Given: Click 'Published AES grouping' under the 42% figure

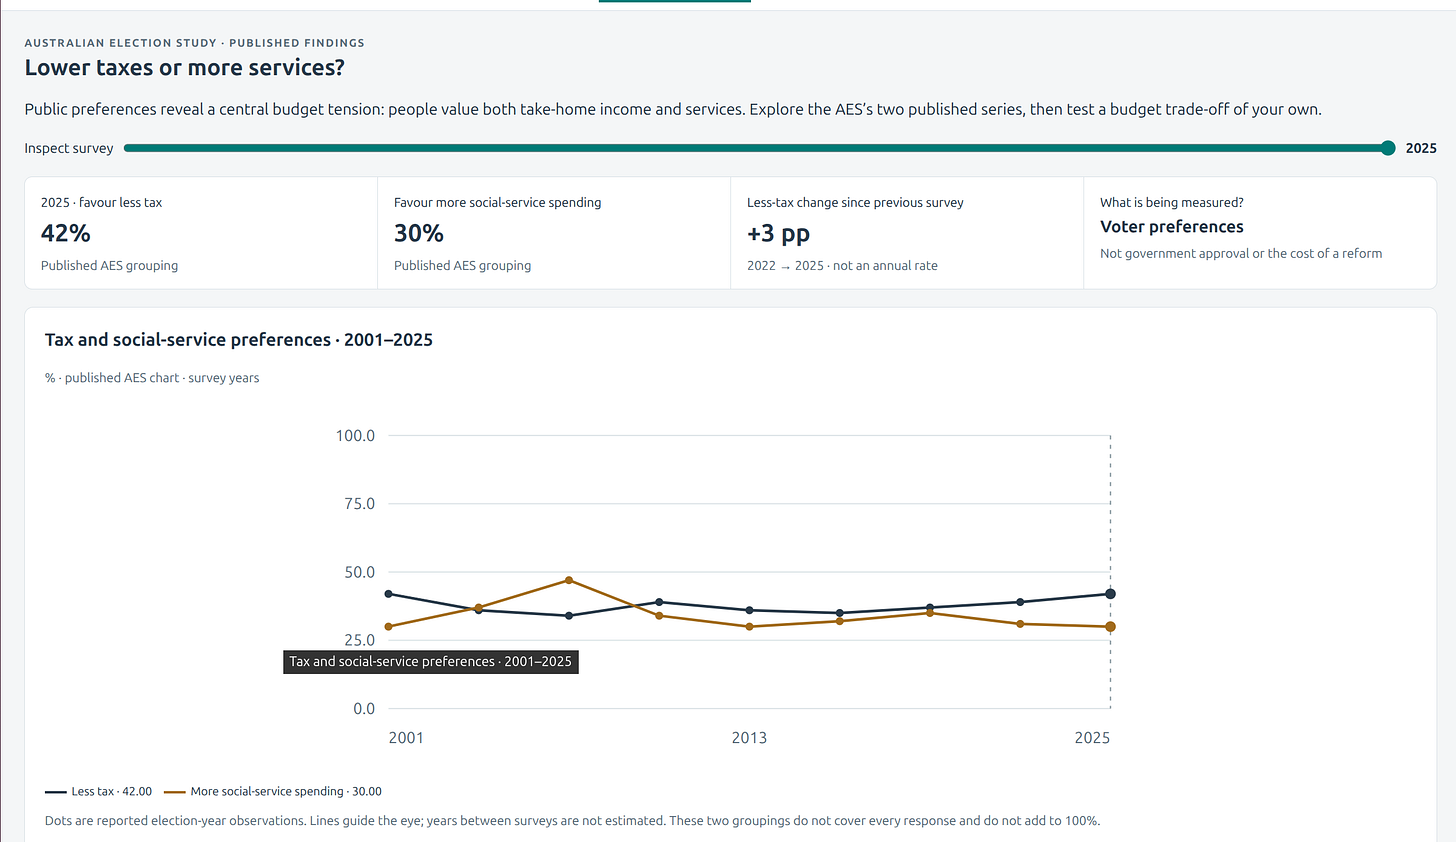Looking at the screenshot, I should [x=110, y=265].
